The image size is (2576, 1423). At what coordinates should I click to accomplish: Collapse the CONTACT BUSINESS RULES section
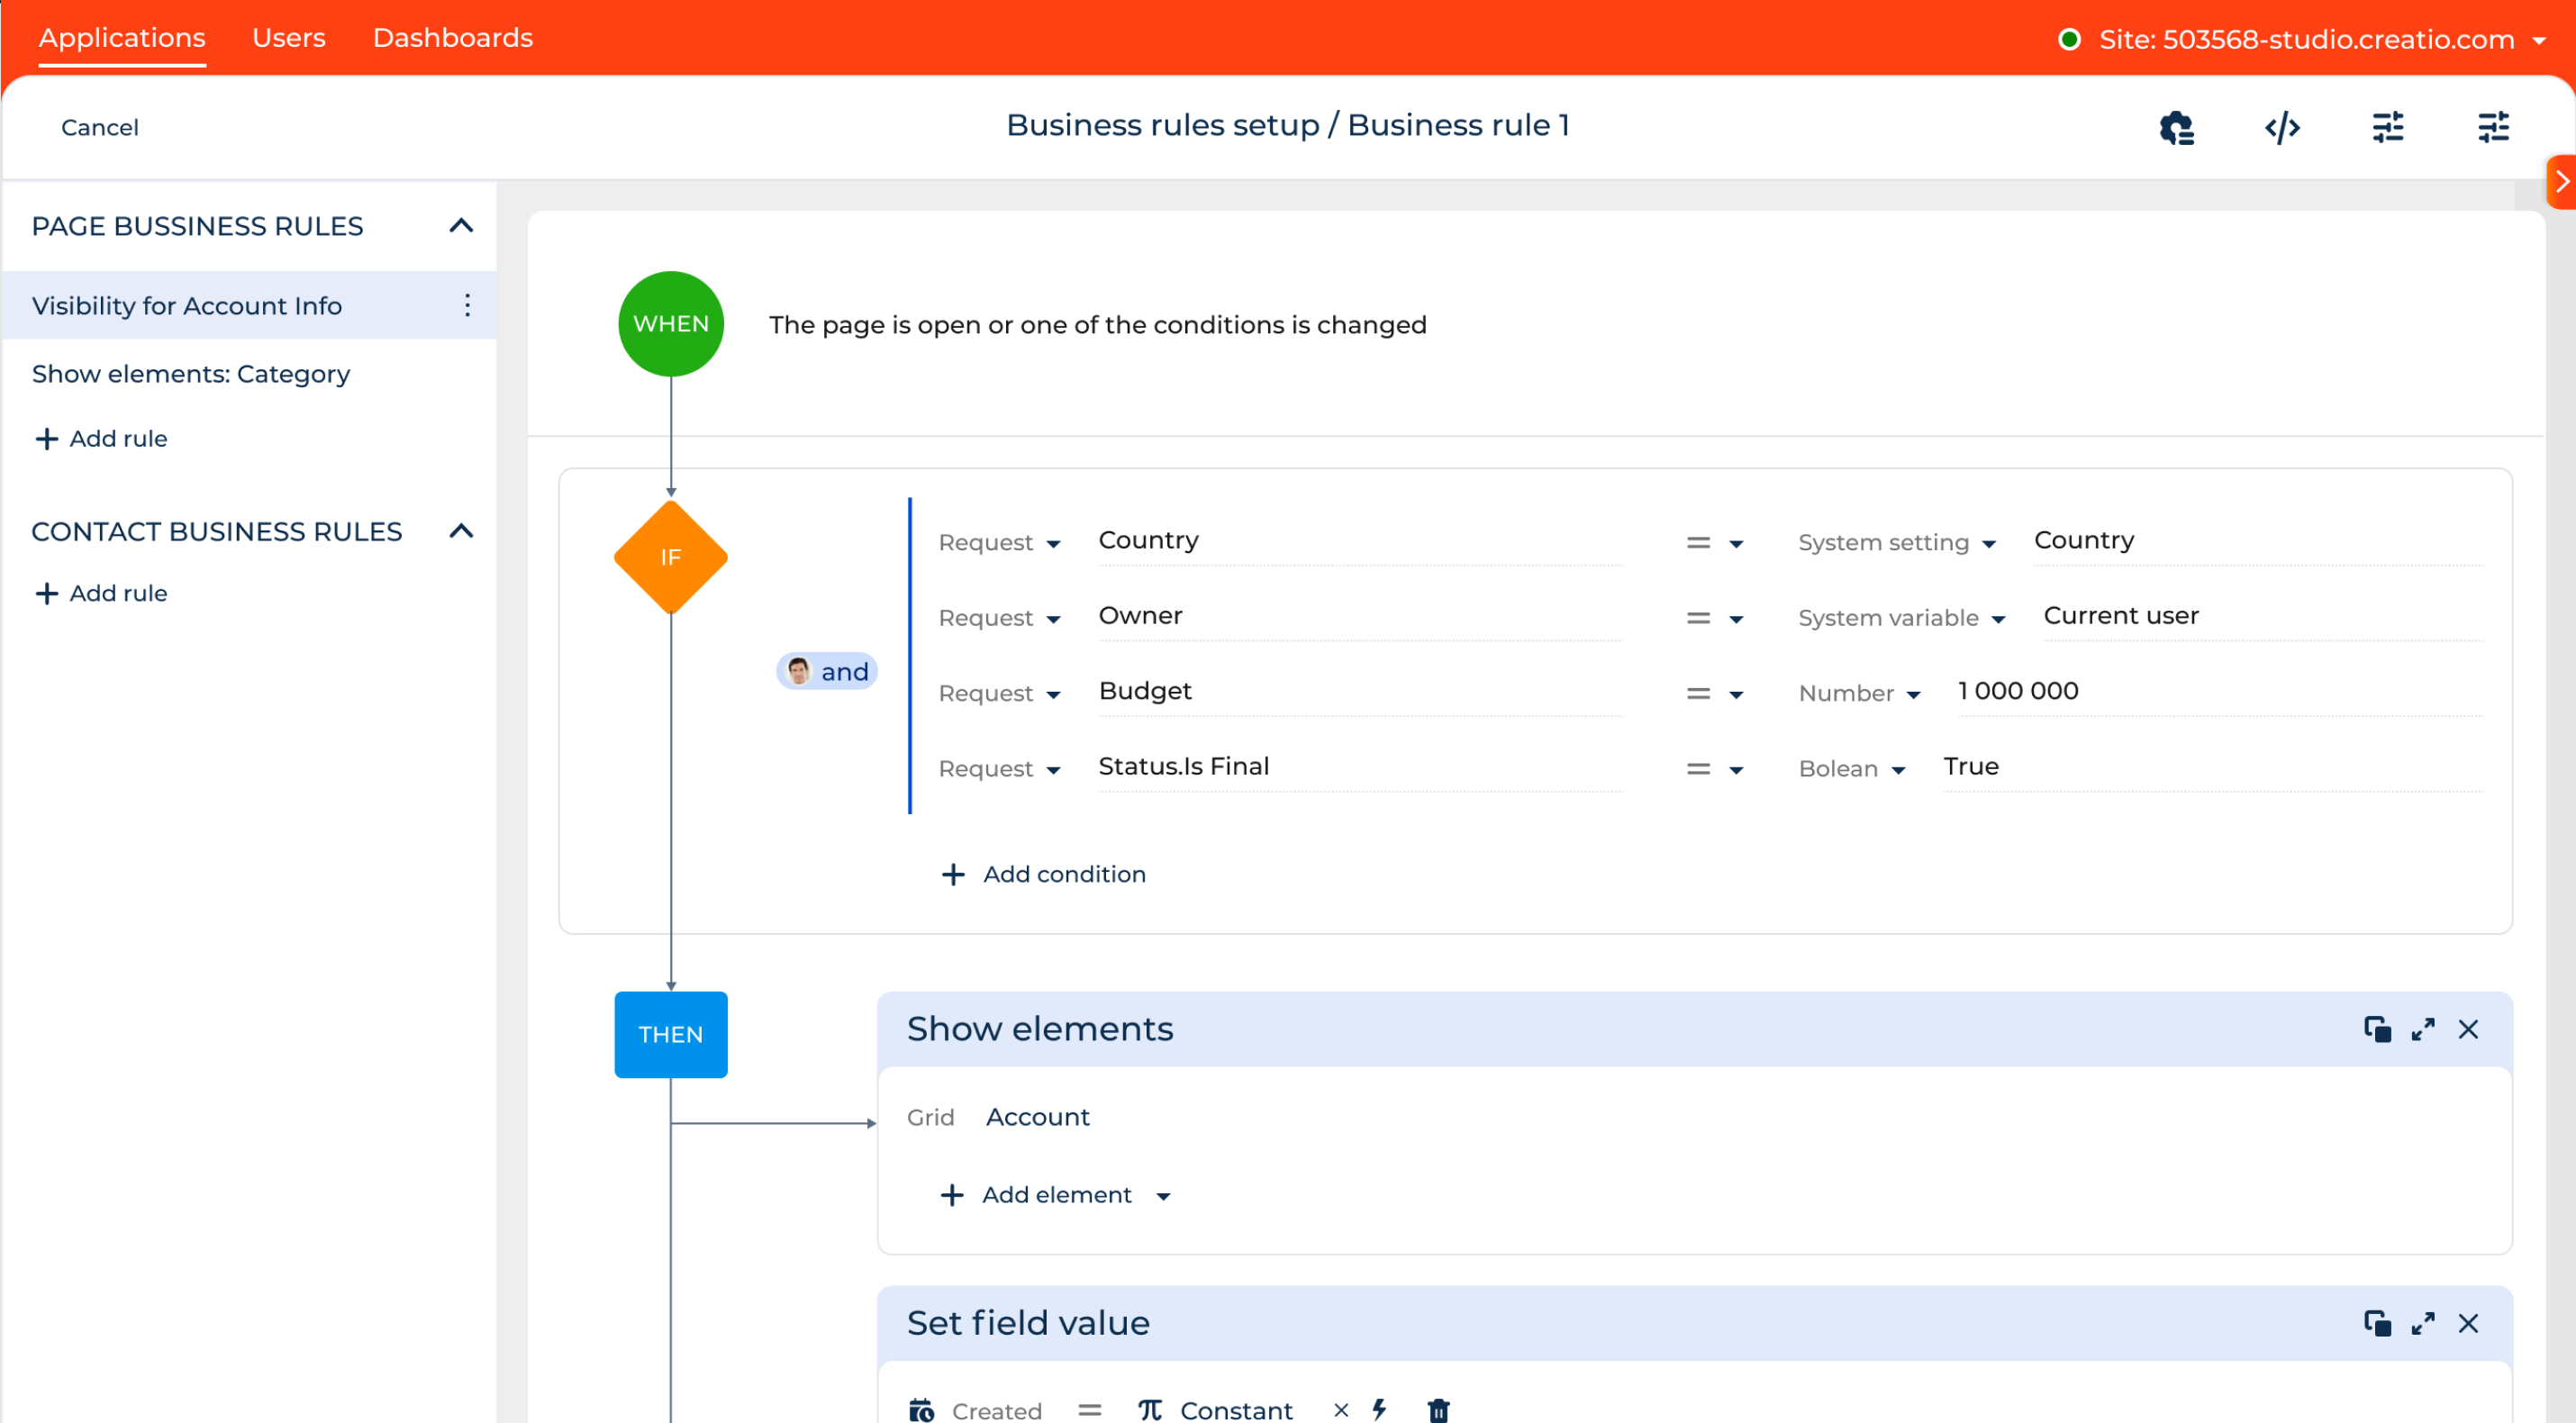[x=461, y=531]
